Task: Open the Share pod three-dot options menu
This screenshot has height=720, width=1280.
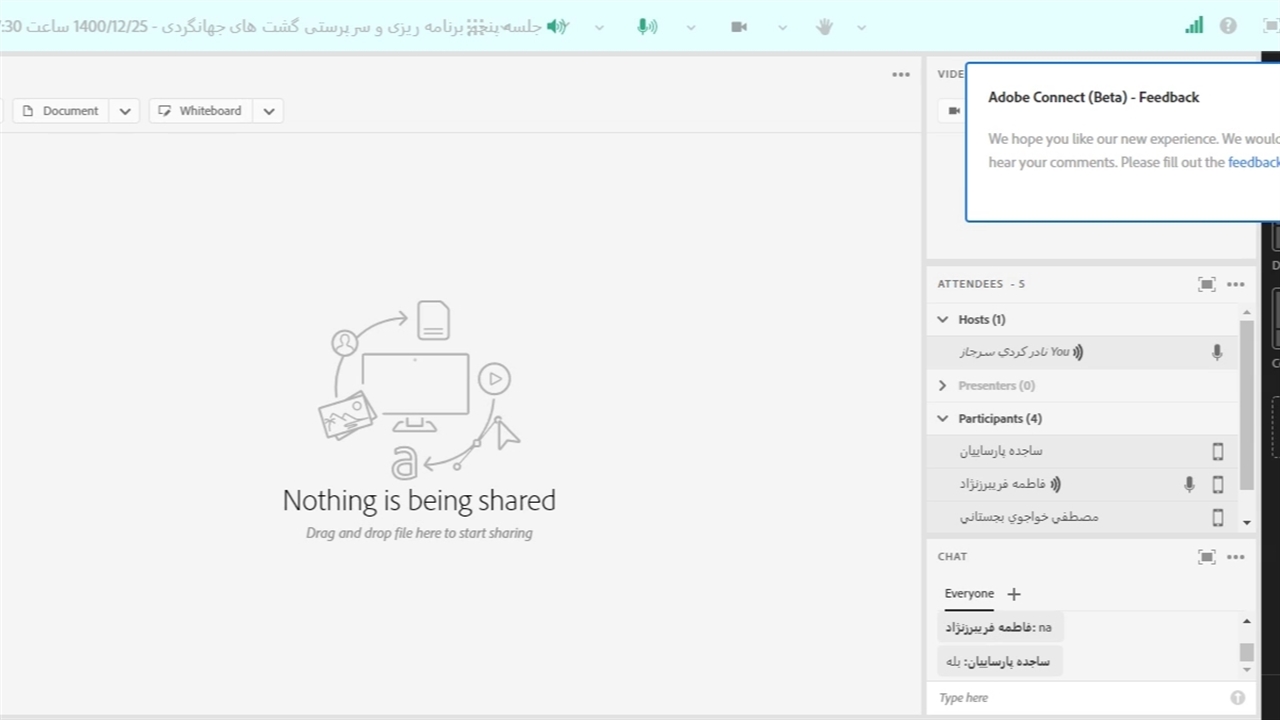Action: tap(901, 74)
